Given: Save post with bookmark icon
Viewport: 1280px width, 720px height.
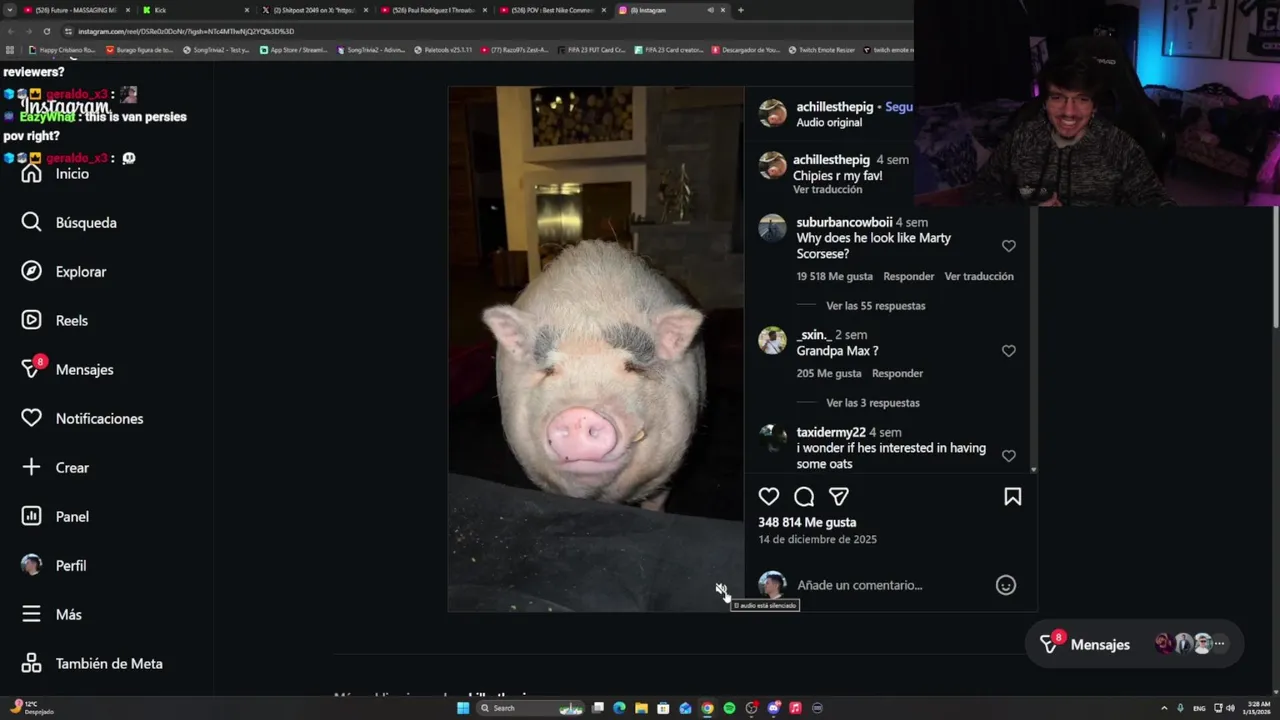Looking at the screenshot, I should pyautogui.click(x=1012, y=497).
